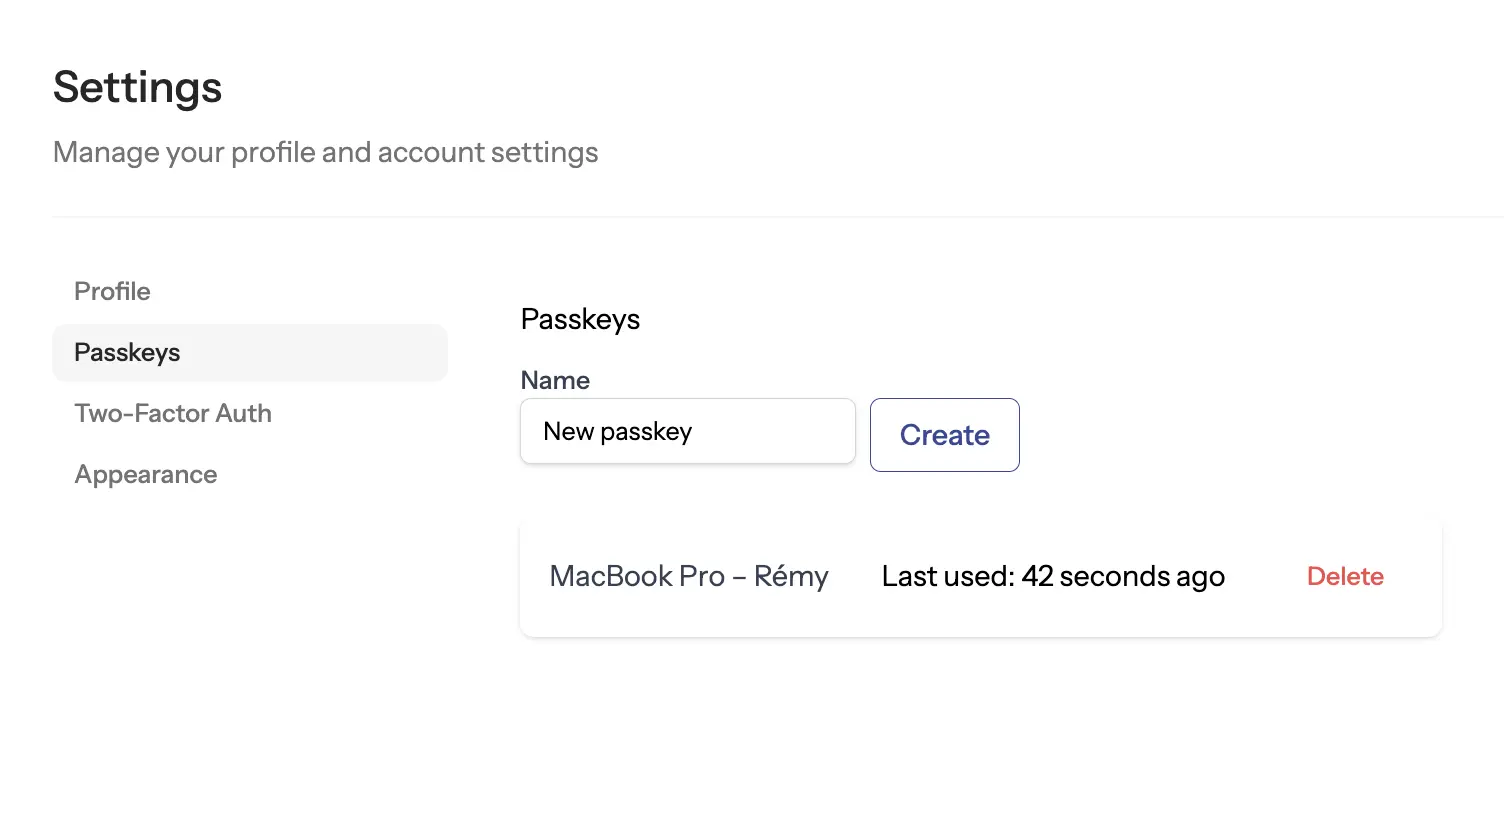Click the profile settings subtitle text
This screenshot has height=830, width=1504.
tap(325, 152)
